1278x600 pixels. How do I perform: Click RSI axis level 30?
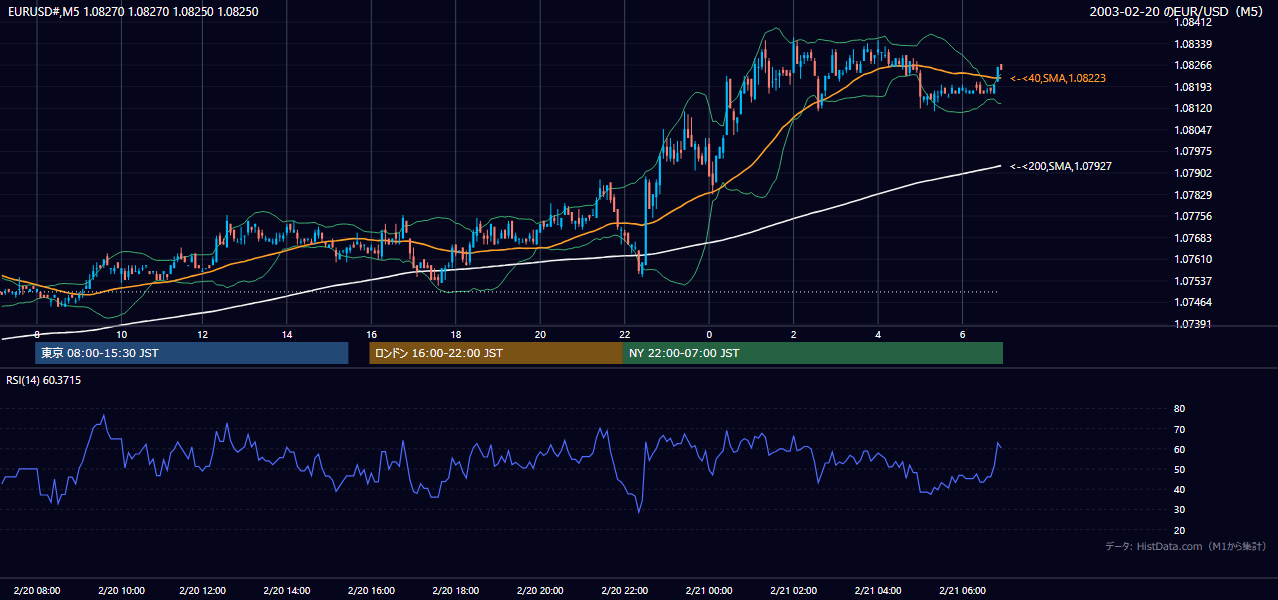click(1179, 510)
